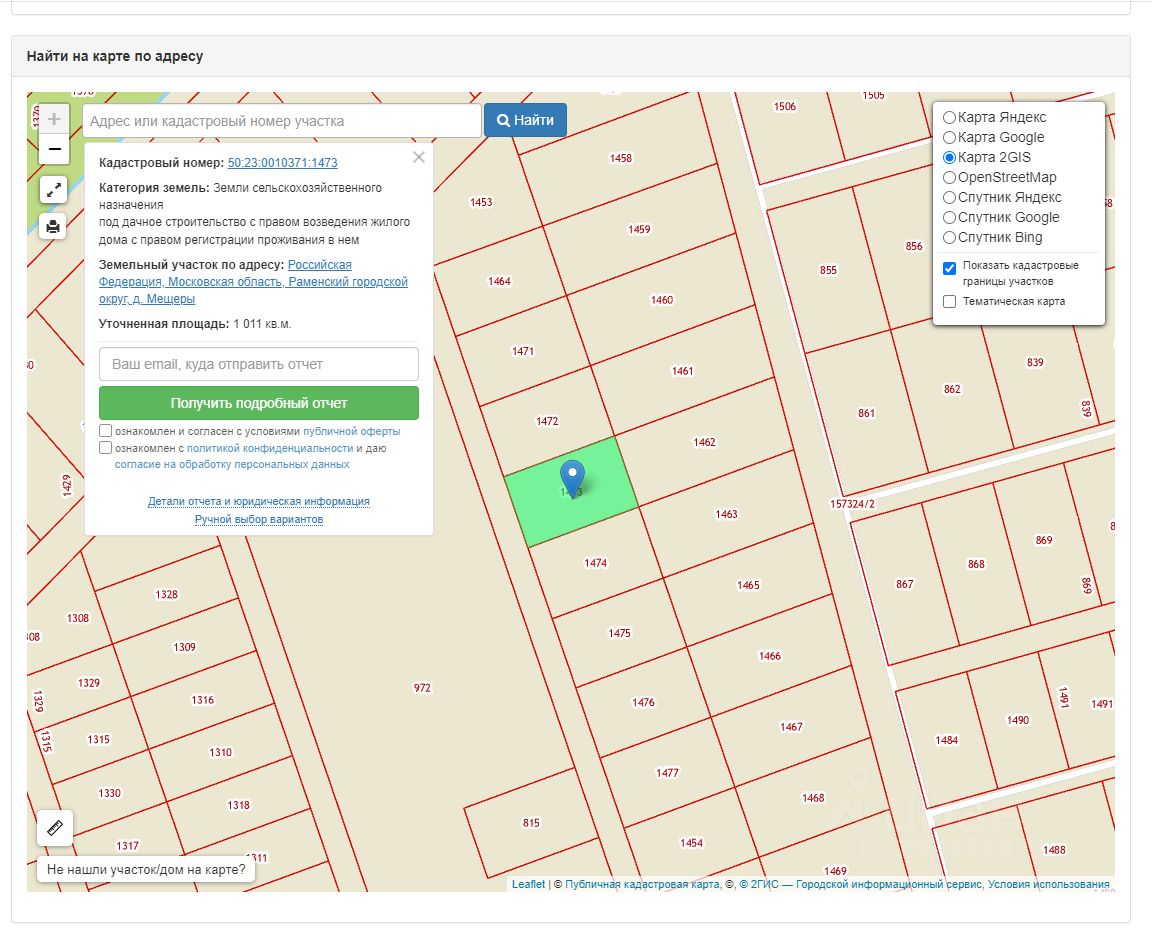Zoom out the map with minus button

54,149
